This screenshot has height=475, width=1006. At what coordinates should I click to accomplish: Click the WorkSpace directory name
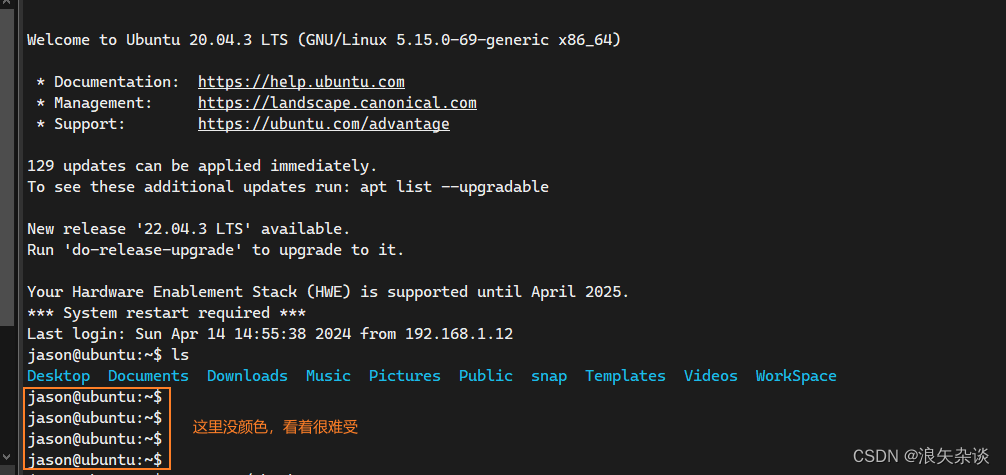coord(796,376)
